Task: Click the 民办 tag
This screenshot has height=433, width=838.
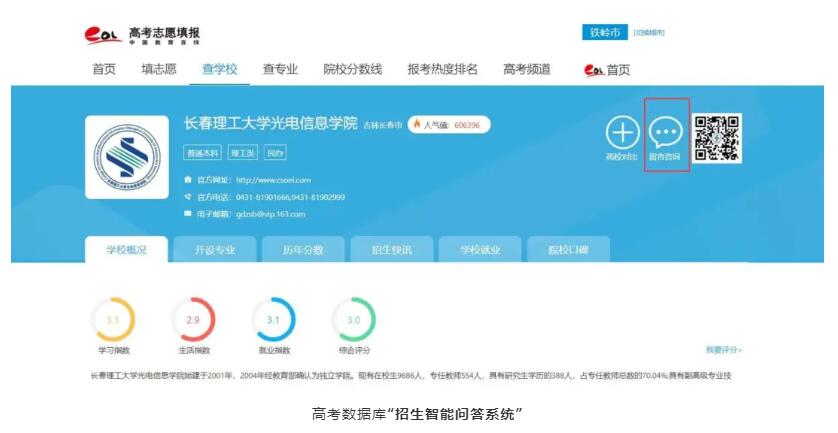Action: coord(275,153)
